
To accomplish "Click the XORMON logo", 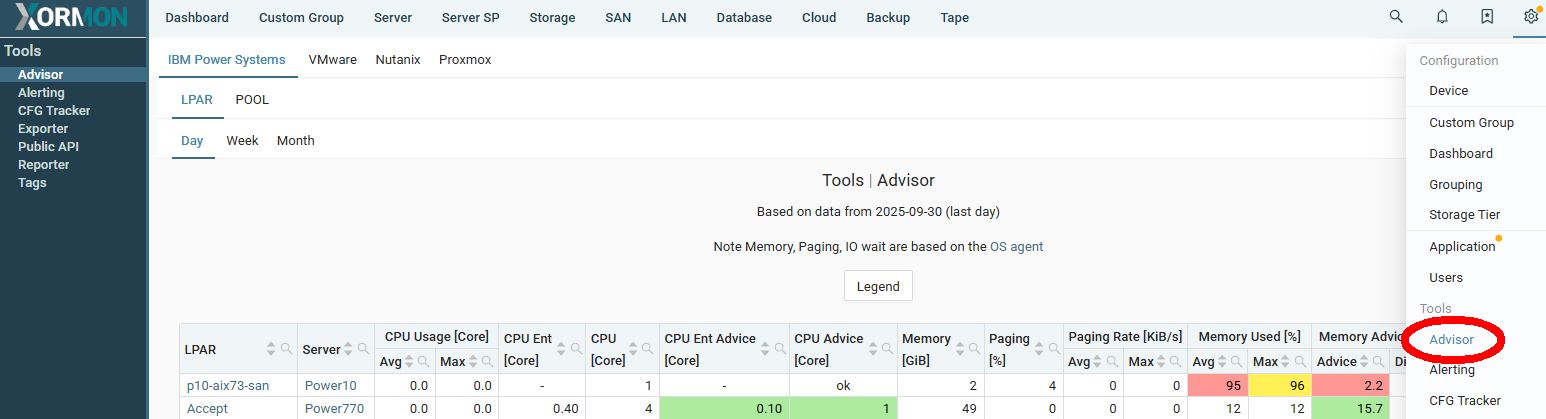I will pos(73,17).
